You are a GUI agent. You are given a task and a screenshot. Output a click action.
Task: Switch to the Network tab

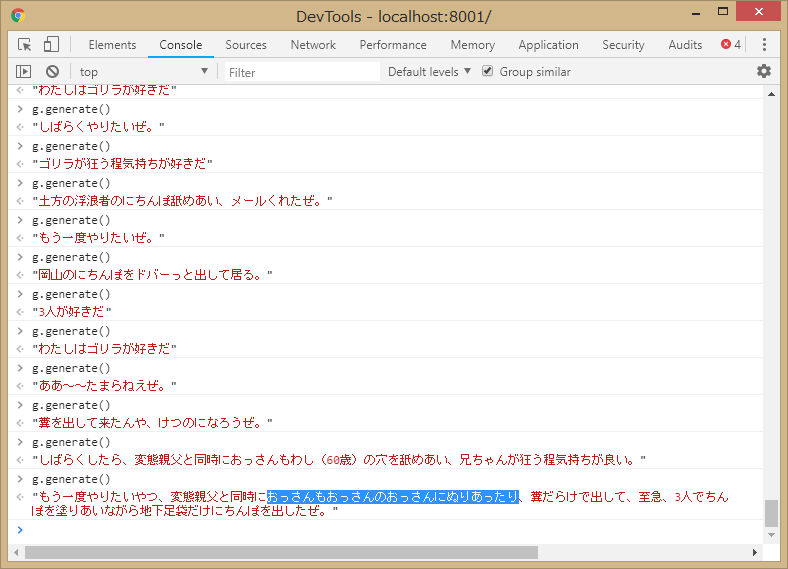pos(313,45)
